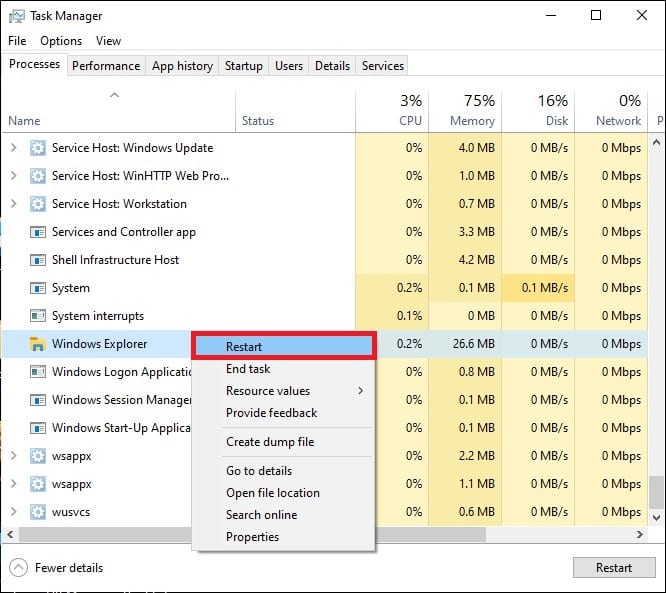This screenshot has width=666, height=593.
Task: Select the Processes tab
Action: point(34,64)
